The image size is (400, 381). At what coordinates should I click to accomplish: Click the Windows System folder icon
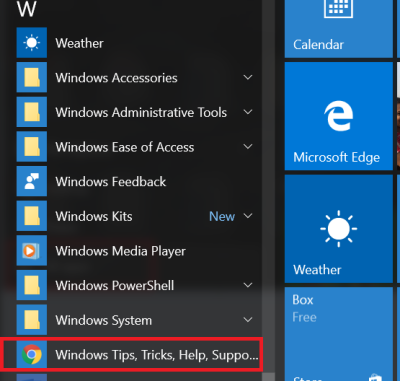[x=32, y=320]
